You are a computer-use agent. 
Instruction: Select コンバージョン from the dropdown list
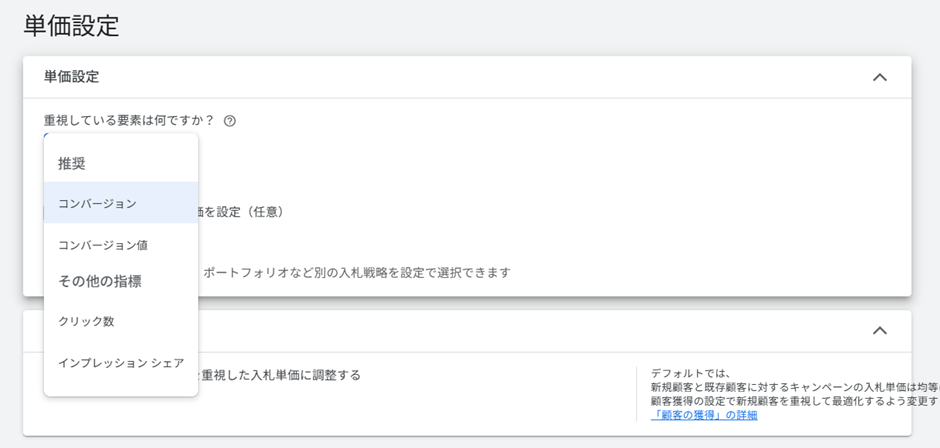97,203
